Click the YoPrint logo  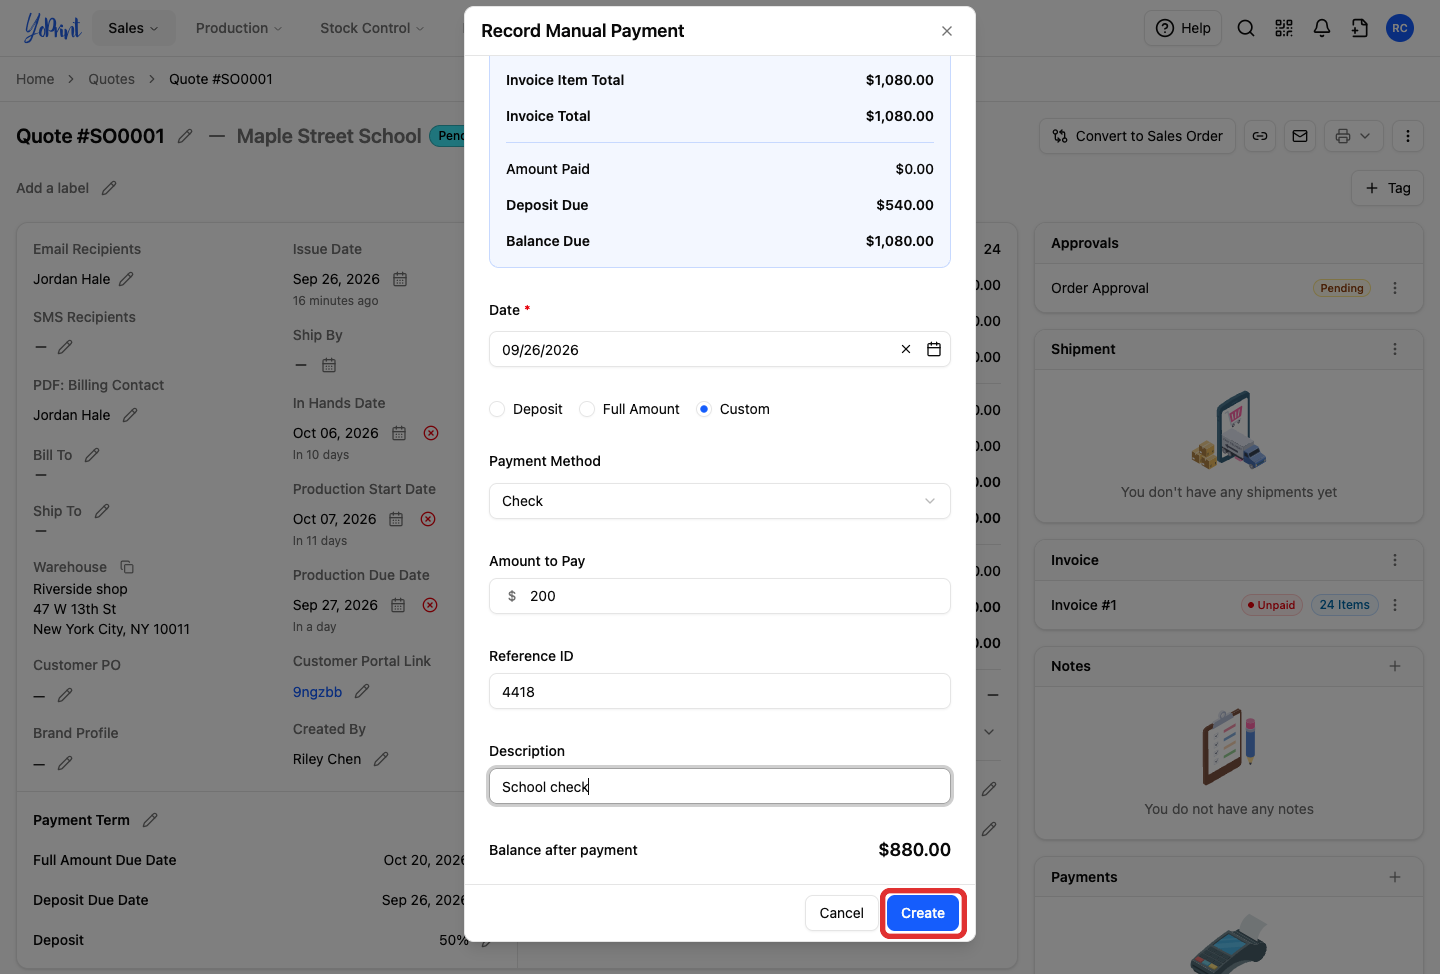[x=52, y=28]
